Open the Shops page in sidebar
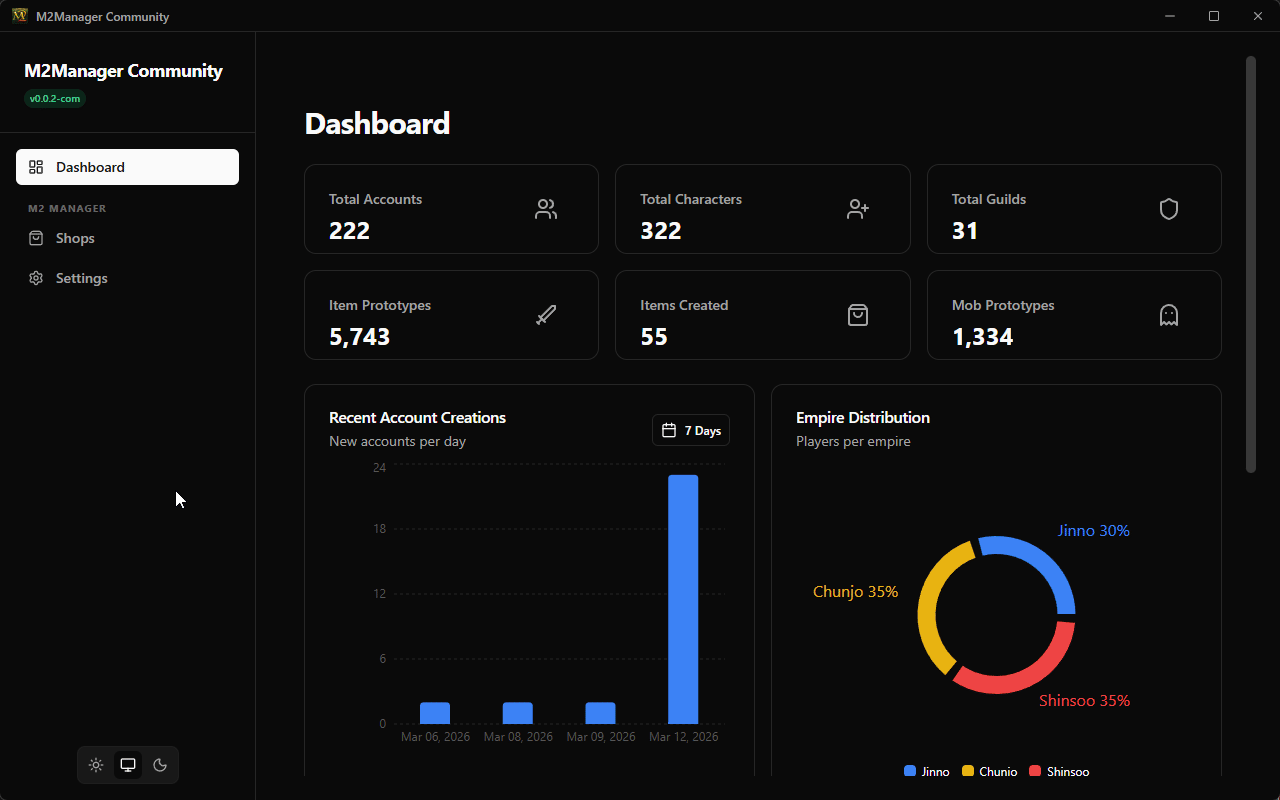1280x800 pixels. point(75,238)
